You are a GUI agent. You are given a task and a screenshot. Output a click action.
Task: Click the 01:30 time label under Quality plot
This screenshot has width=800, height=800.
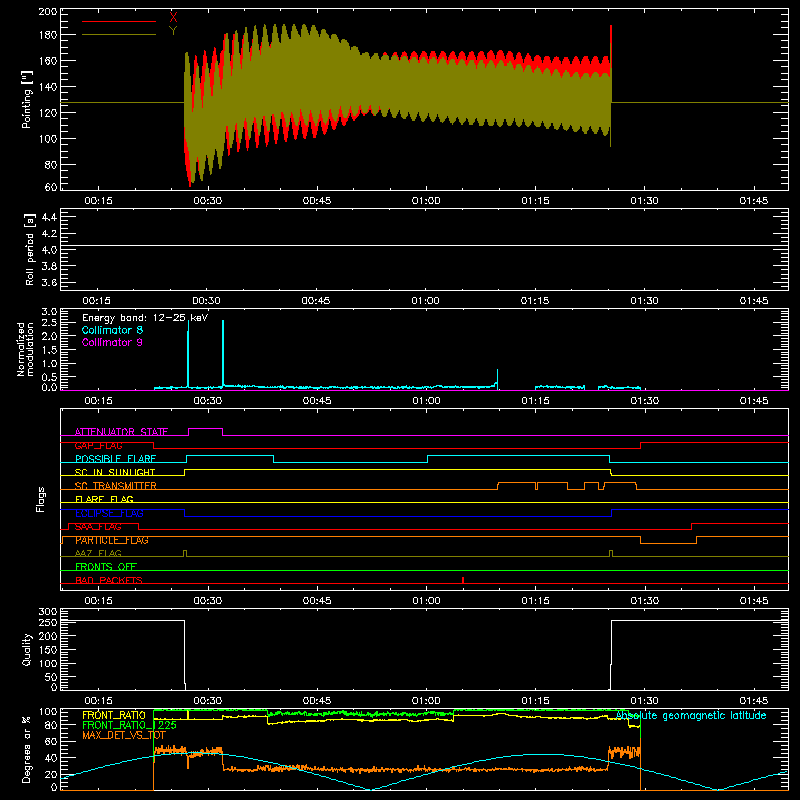pos(644,701)
